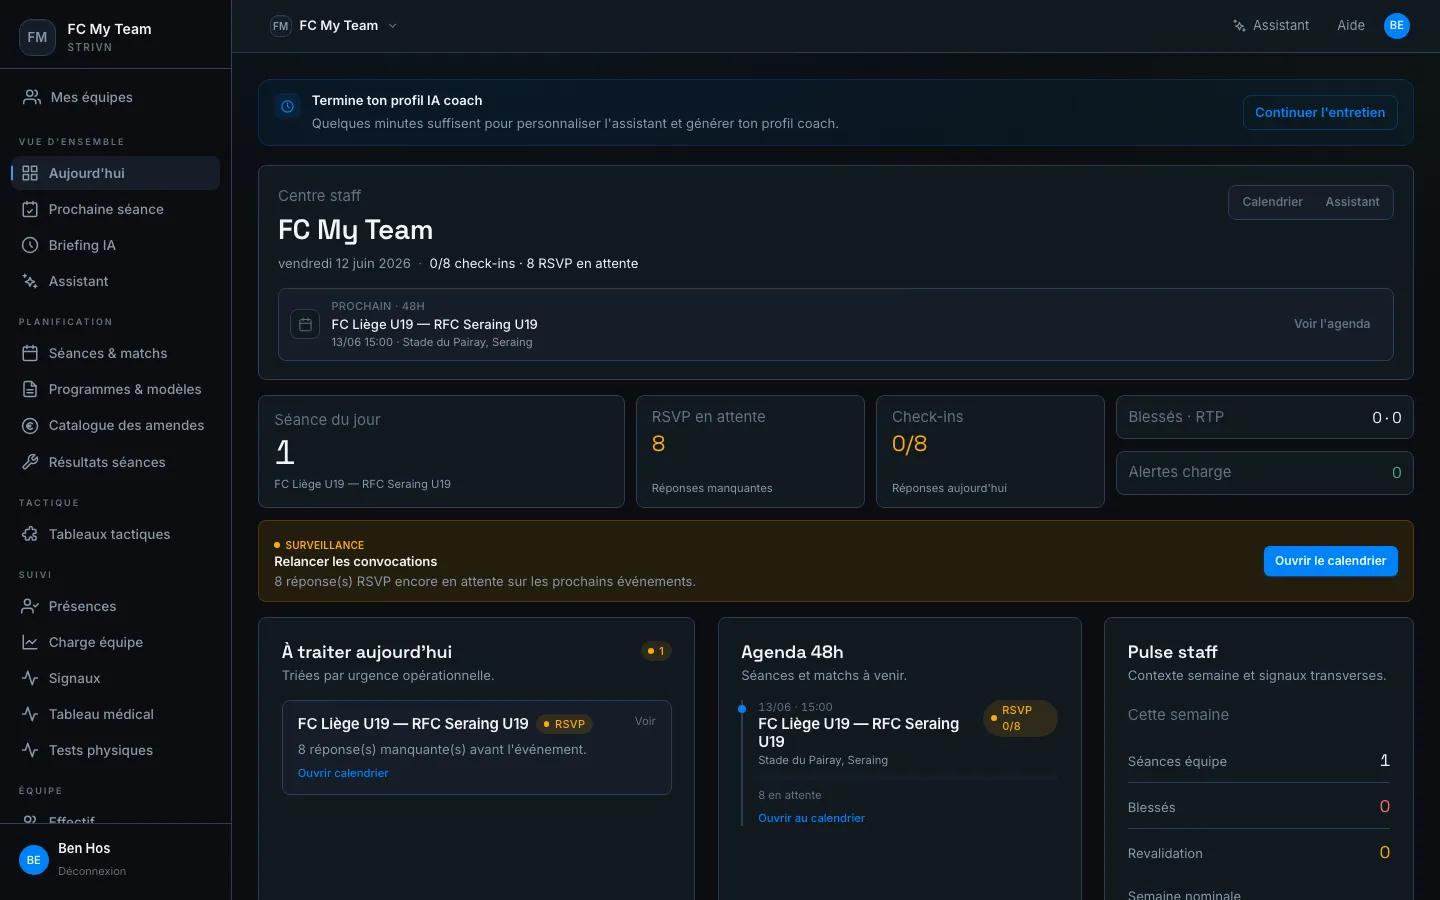
Task: Click '8 en attente' text in Agenda
Action: [x=790, y=795]
